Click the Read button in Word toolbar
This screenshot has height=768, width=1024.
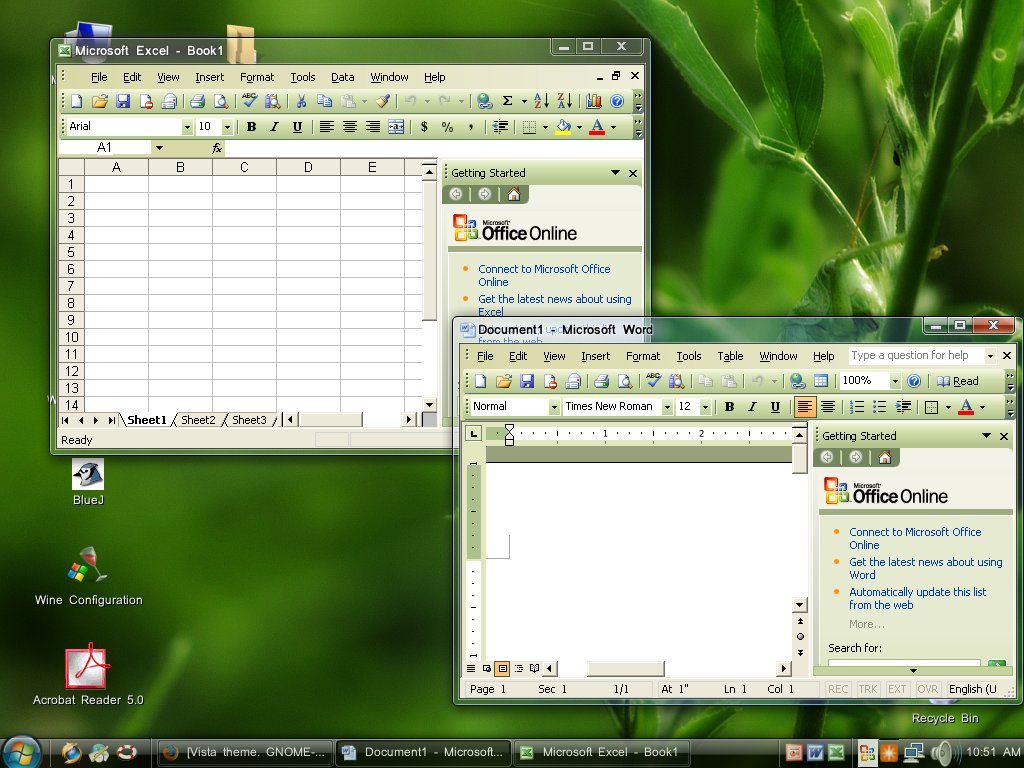point(957,381)
